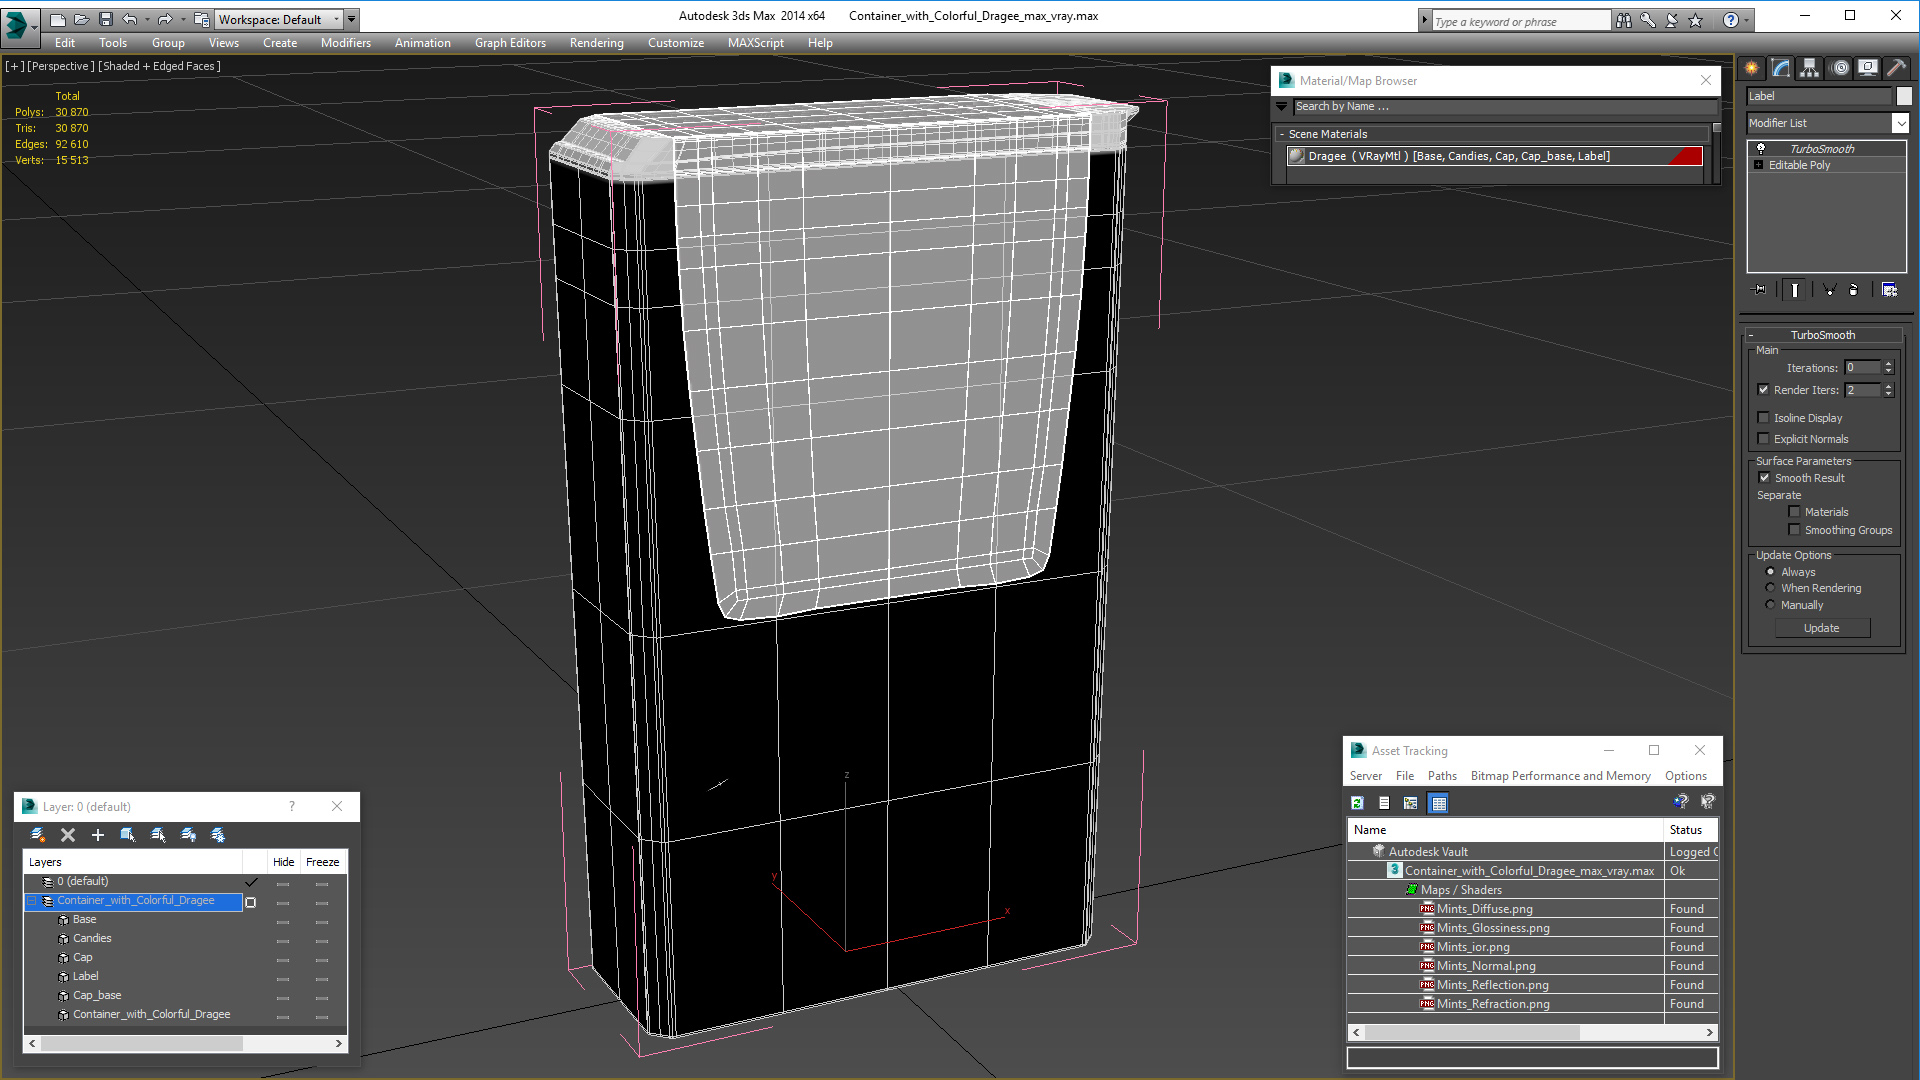Click the Search by Name field

pyautogui.click(x=1505, y=106)
